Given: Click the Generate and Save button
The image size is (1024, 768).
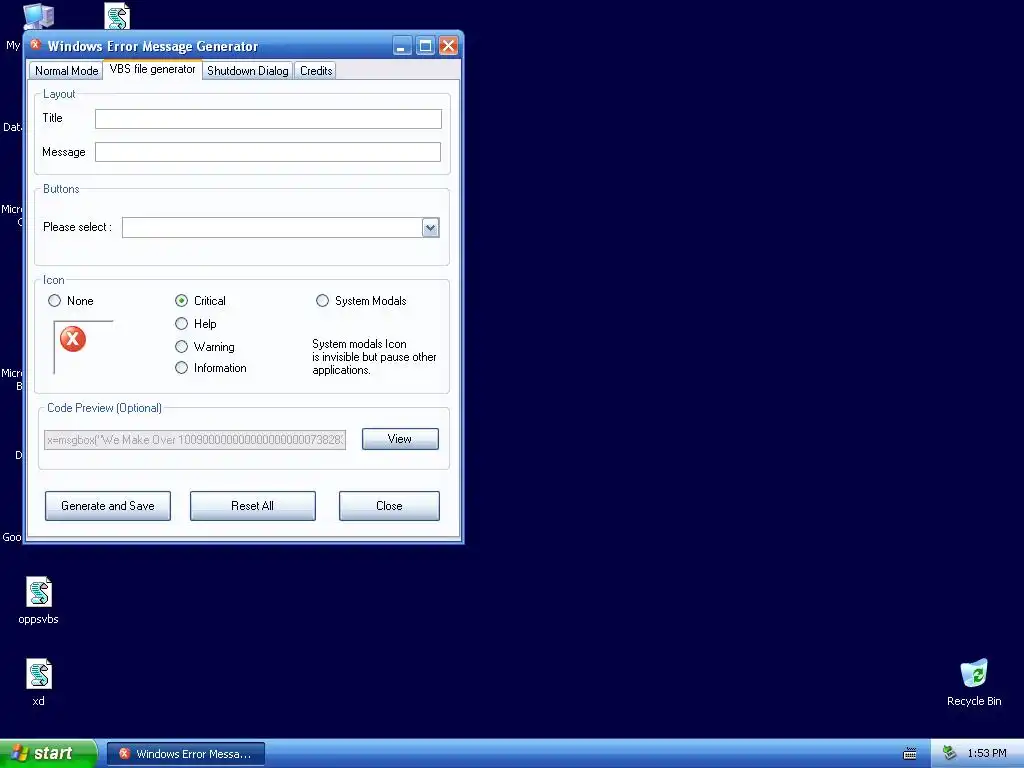Looking at the screenshot, I should pos(108,506).
